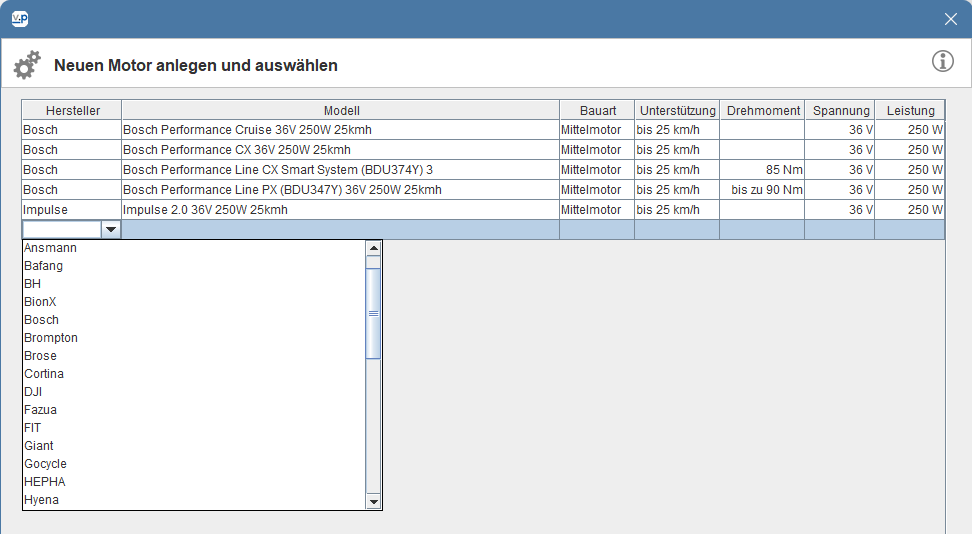Close the Neuen Motor anlegen dialog
The image size is (972, 534).
click(950, 19)
